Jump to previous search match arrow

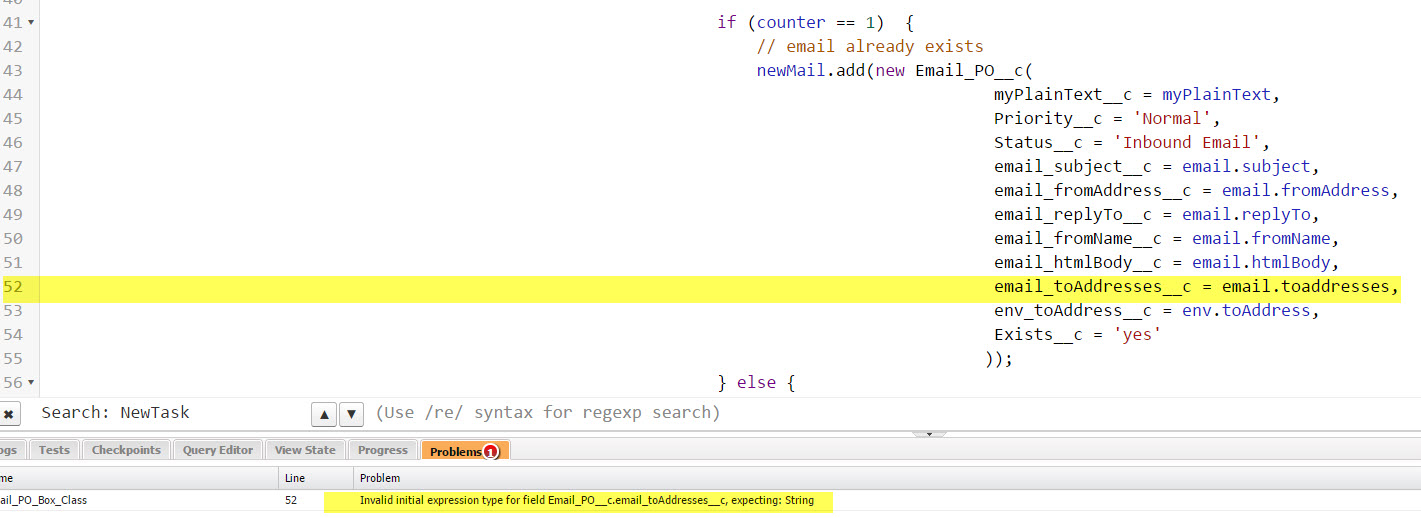(324, 413)
